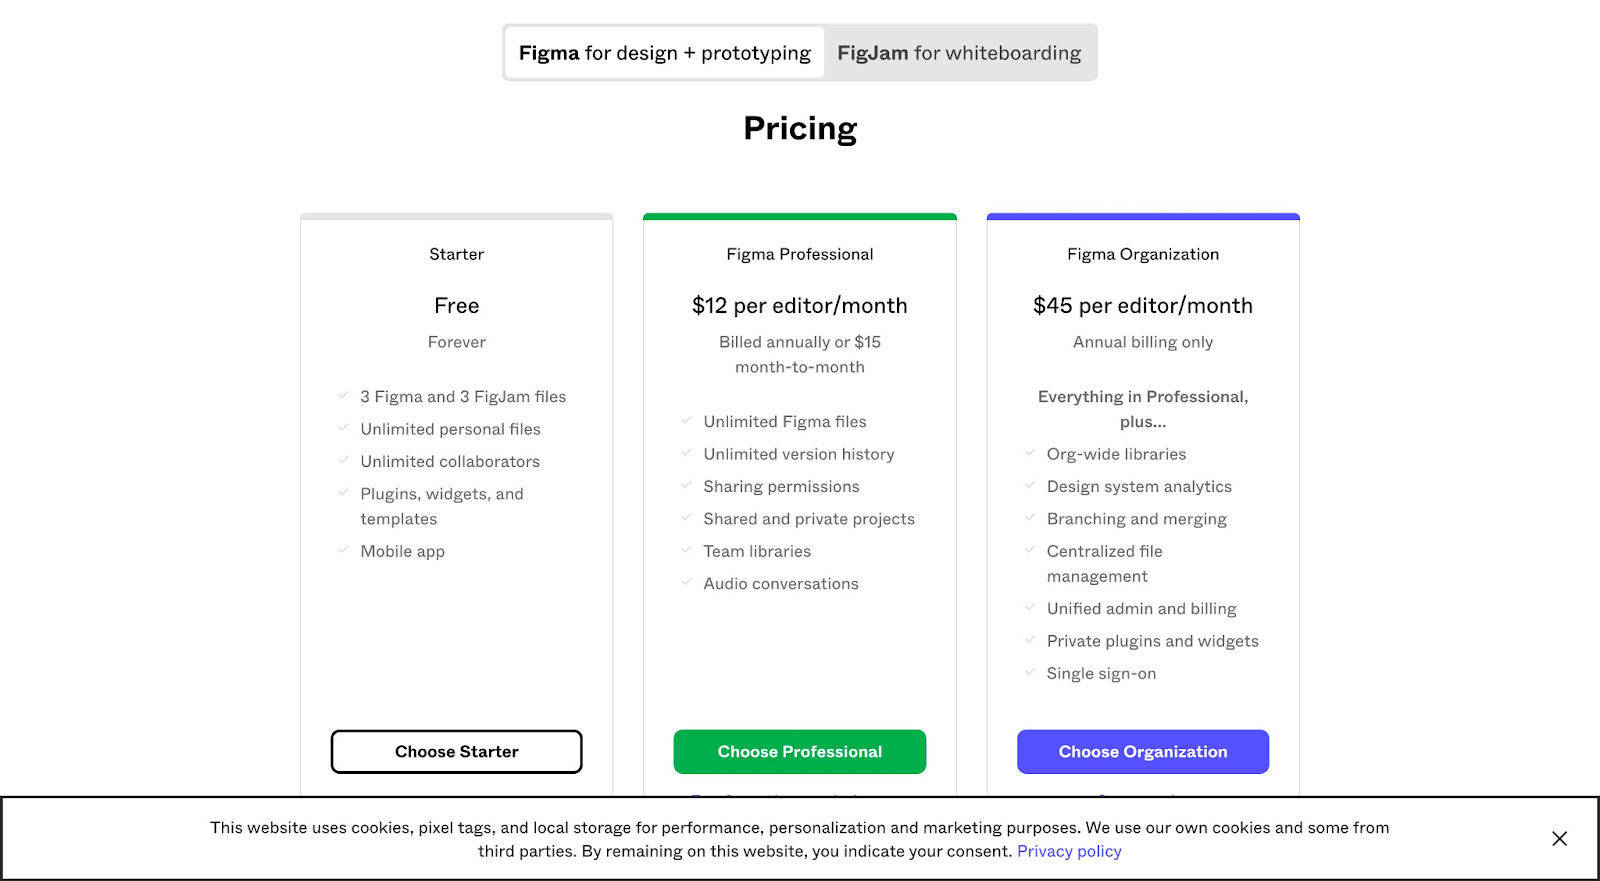Click the checkmark beside Unlimited collaborators
1600x881 pixels.
click(x=343, y=461)
